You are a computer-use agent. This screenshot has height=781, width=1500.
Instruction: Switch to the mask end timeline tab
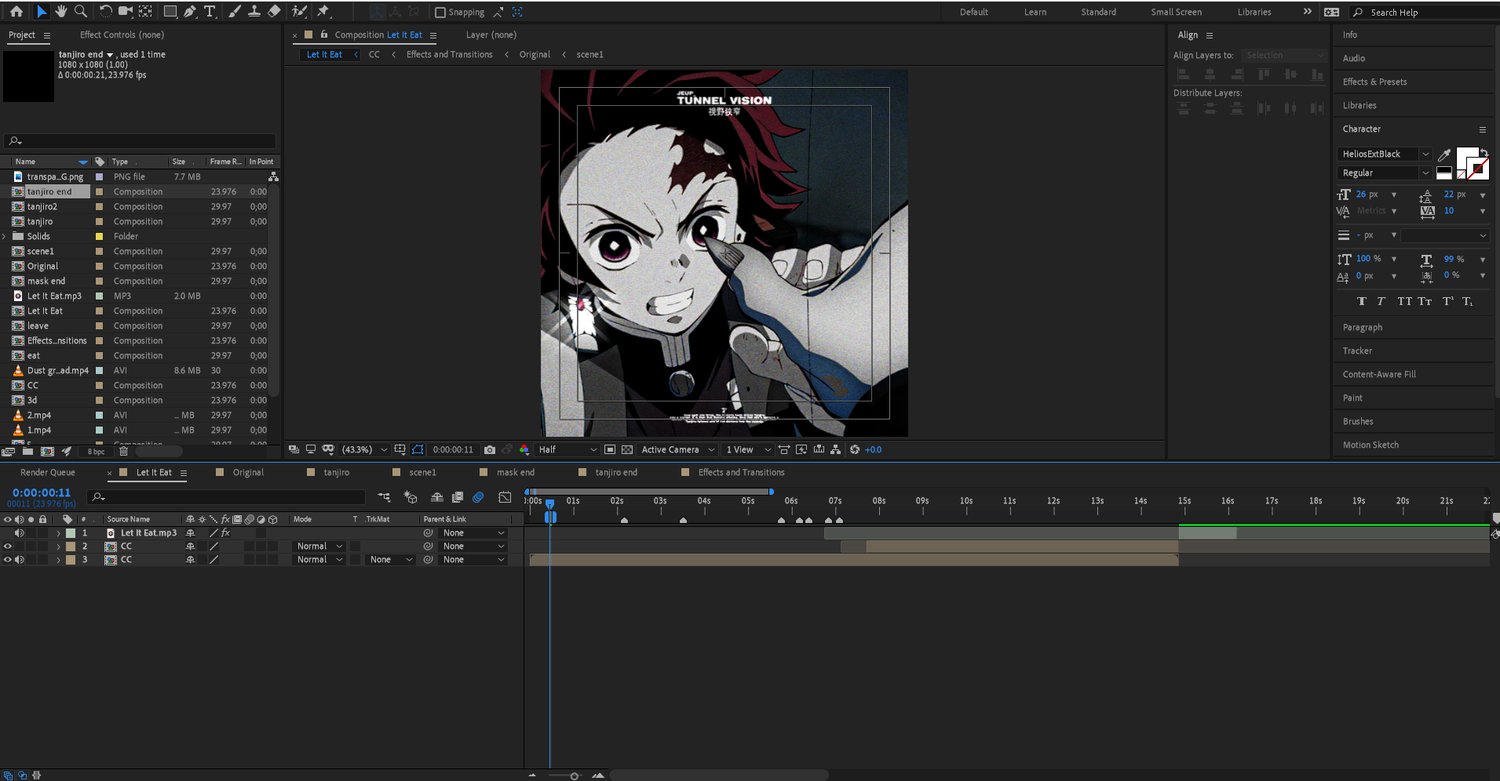pyautogui.click(x=516, y=473)
